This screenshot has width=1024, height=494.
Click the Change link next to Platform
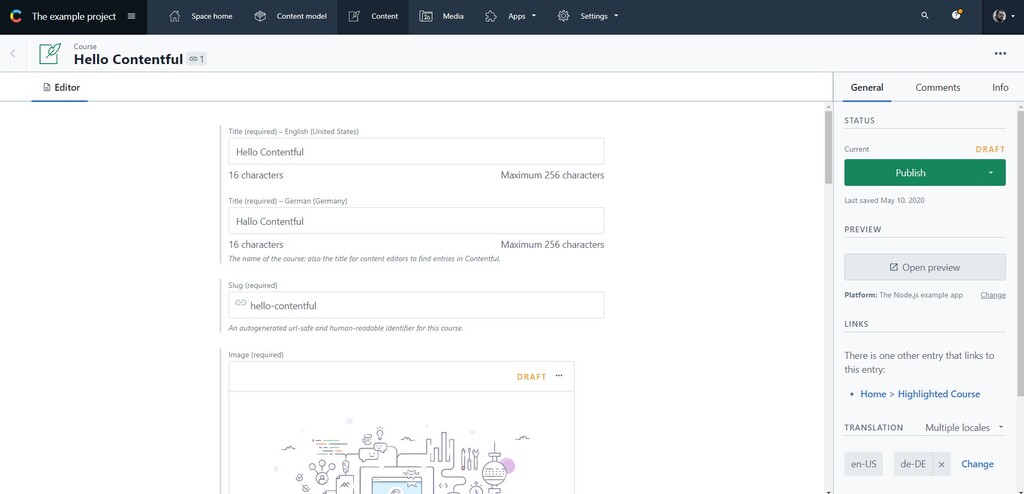993,295
